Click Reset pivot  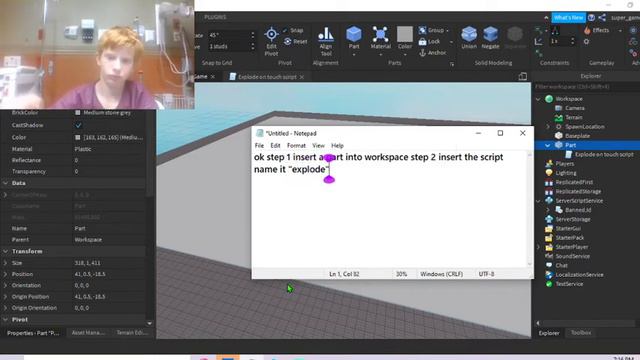click(x=296, y=42)
